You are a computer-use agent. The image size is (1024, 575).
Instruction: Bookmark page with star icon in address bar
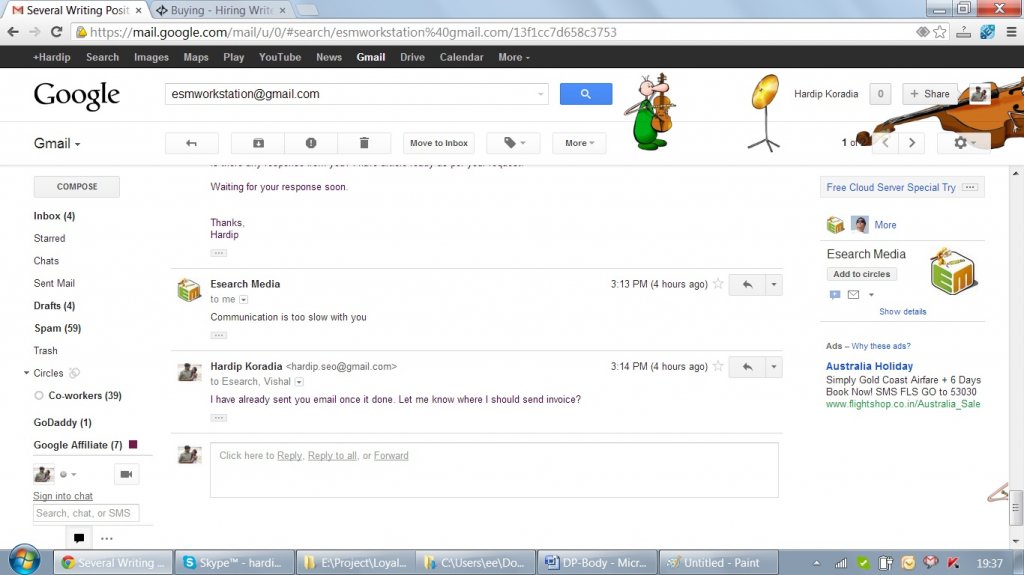tap(940, 32)
